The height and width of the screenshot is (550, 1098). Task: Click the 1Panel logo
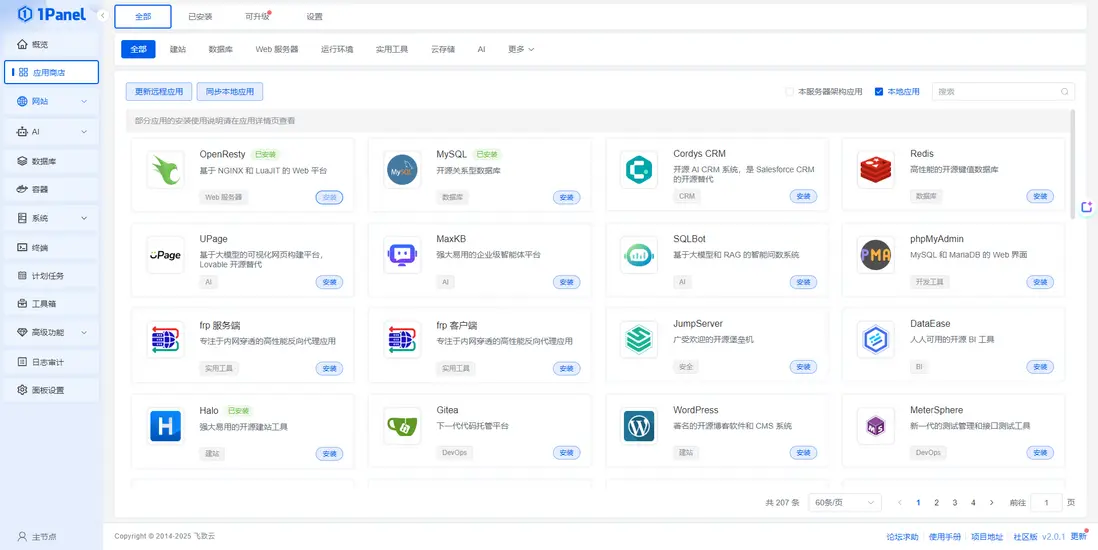coord(51,14)
